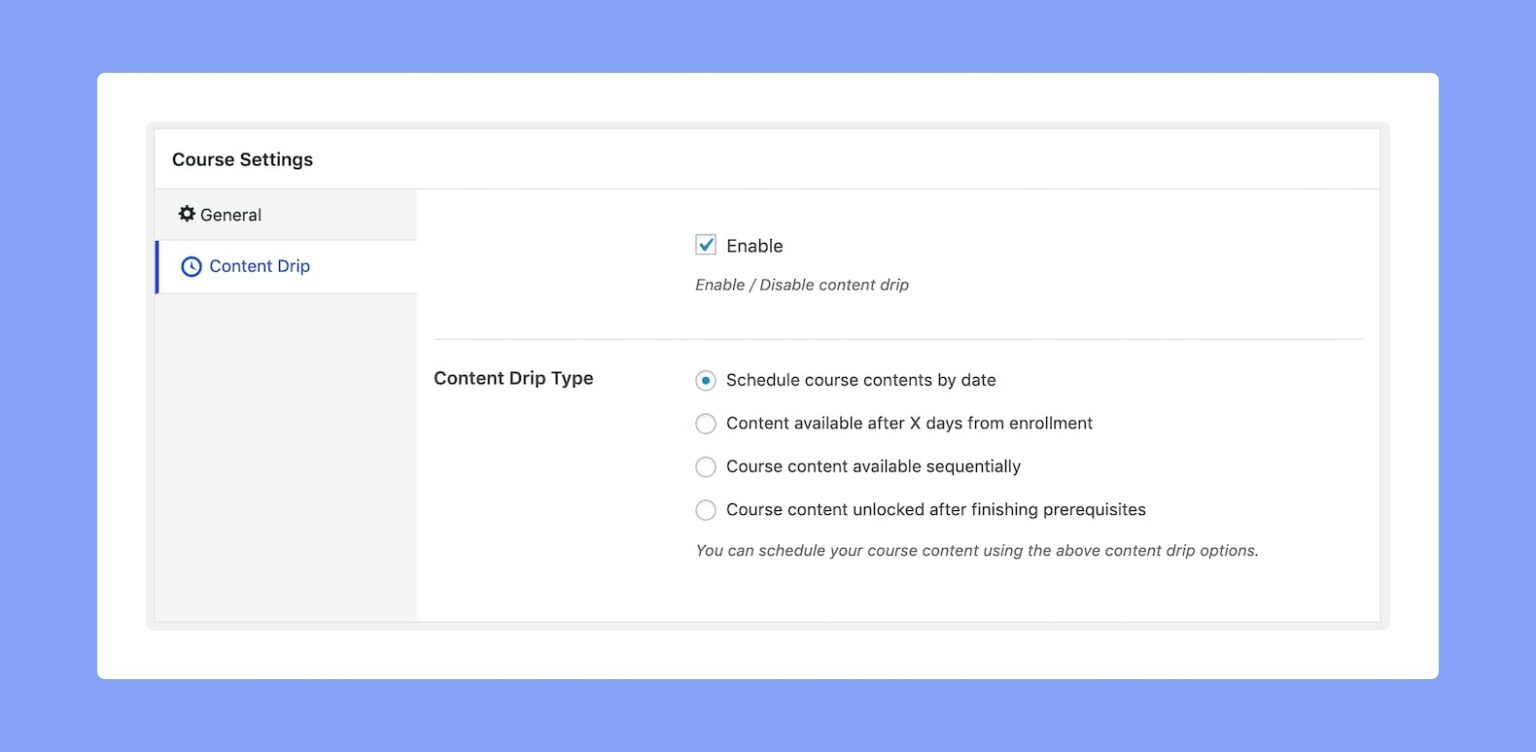Click the clock icon beside Content Drip
Viewport: 1536px width, 752px height.
(x=191, y=267)
